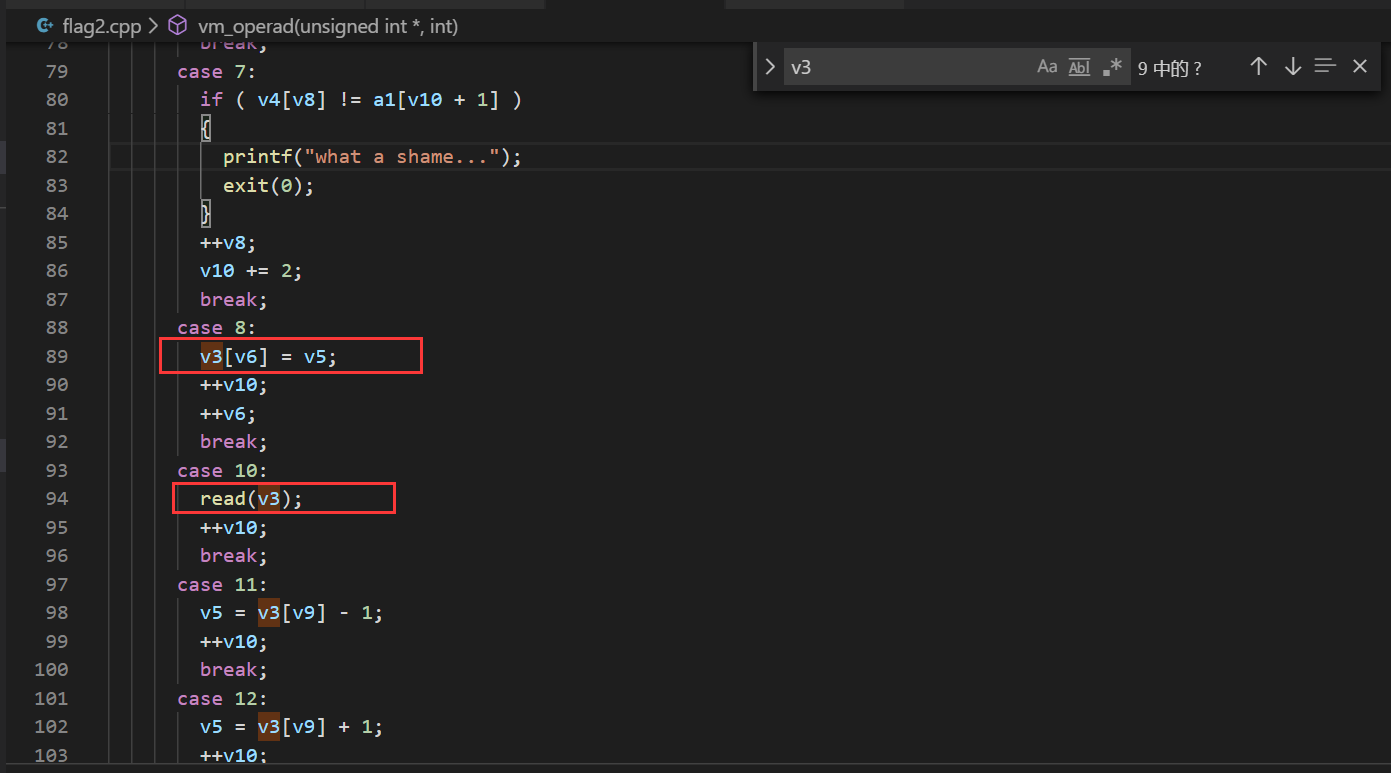Click 'v5 = v3[v9] - 1;' line

tap(291, 613)
